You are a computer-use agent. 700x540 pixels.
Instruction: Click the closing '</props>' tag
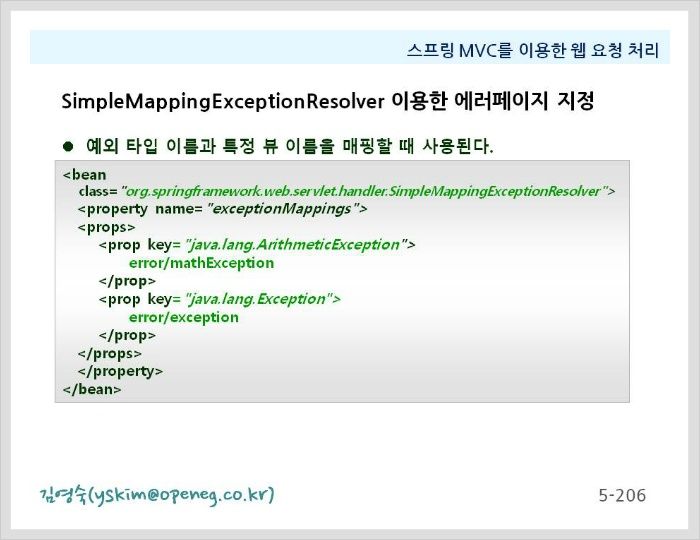(x=109, y=353)
